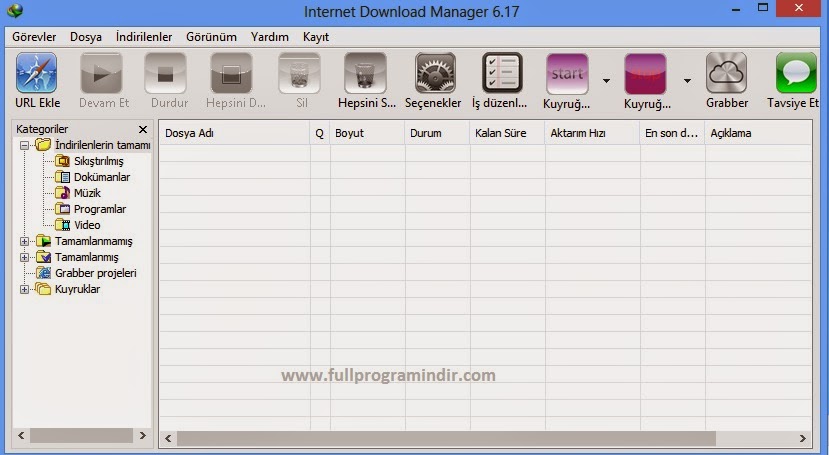Viewport: 829px width, 455px height.
Task: Select the Video category label
Action: [87, 225]
